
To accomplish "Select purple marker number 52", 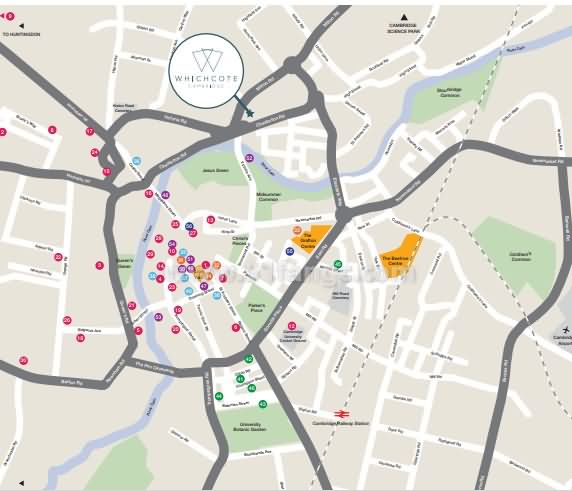I will (x=249, y=158).
